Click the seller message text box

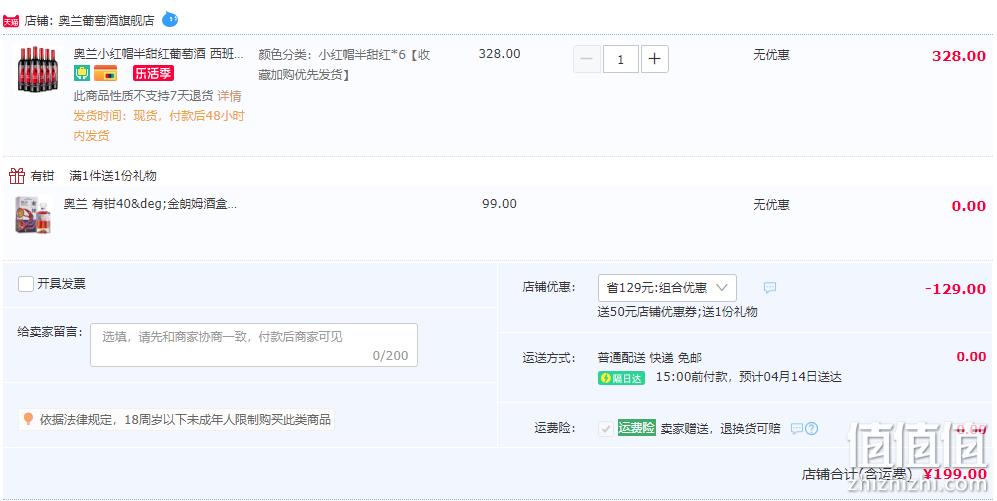254,345
